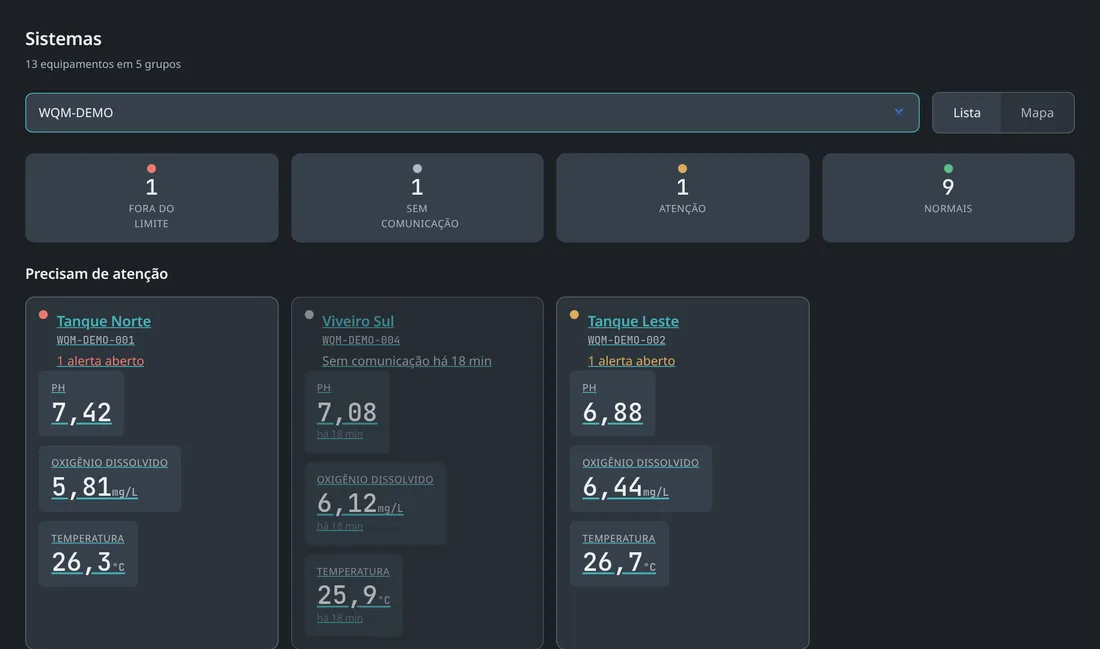Click WQM-DEMO-001 device ID

click(95, 340)
